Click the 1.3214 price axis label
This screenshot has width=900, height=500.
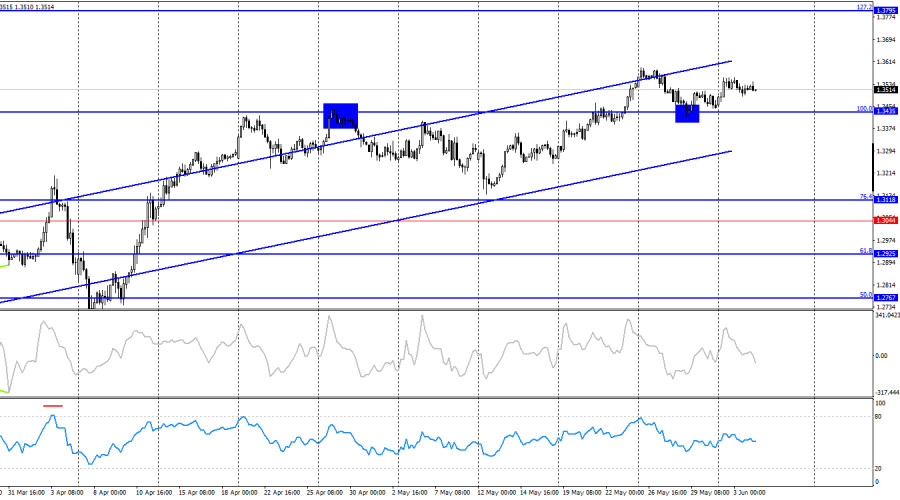tap(887, 173)
